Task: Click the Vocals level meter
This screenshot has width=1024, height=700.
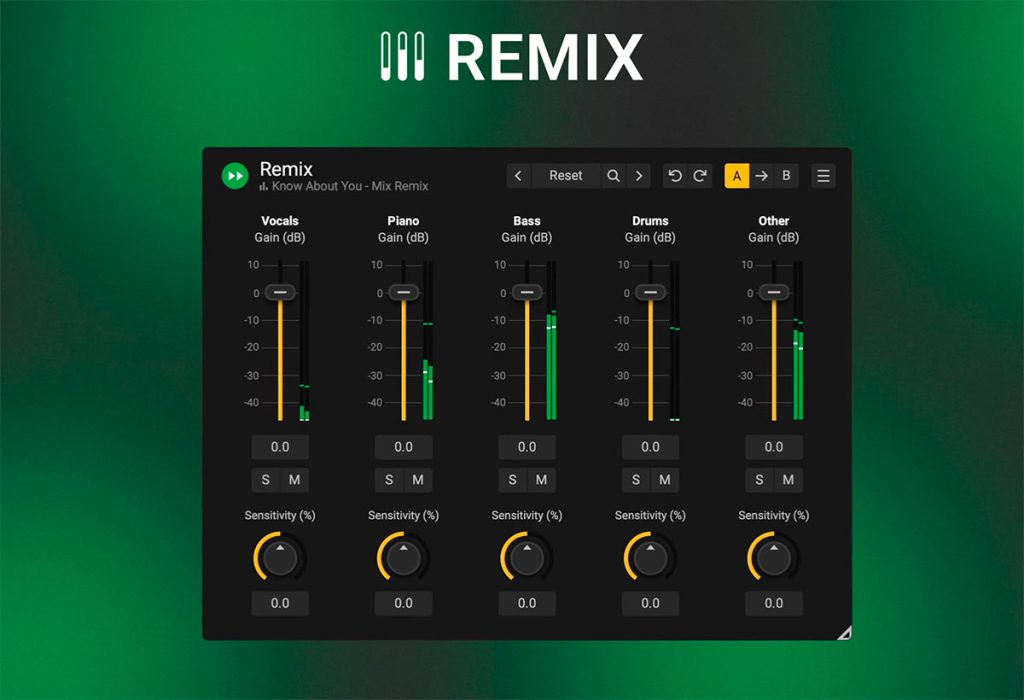Action: [304, 341]
